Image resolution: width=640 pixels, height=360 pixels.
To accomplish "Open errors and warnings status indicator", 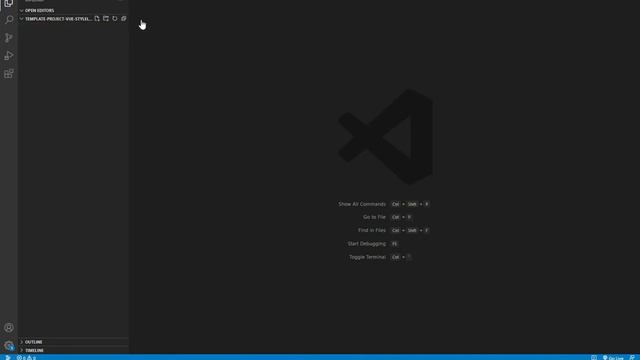I will pos(26,358).
